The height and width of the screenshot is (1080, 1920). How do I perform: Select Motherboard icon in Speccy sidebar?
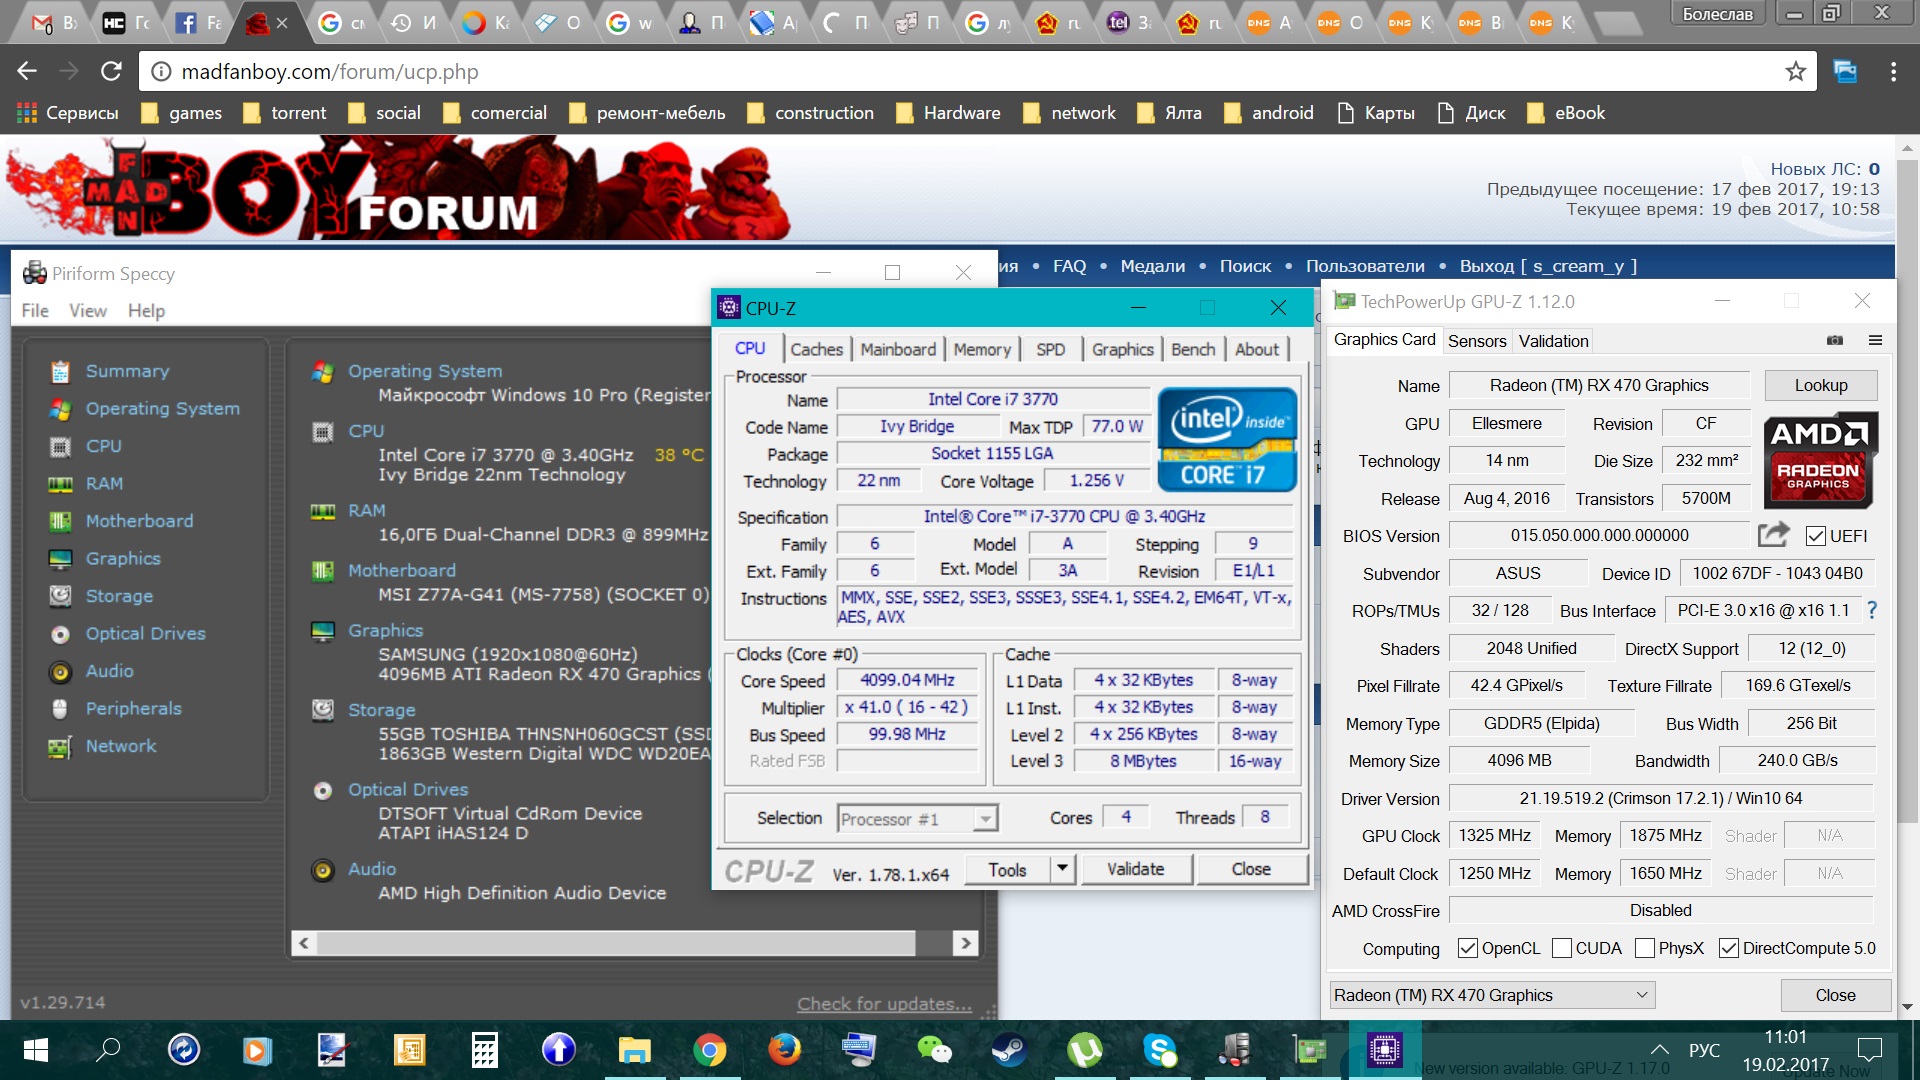[61, 521]
